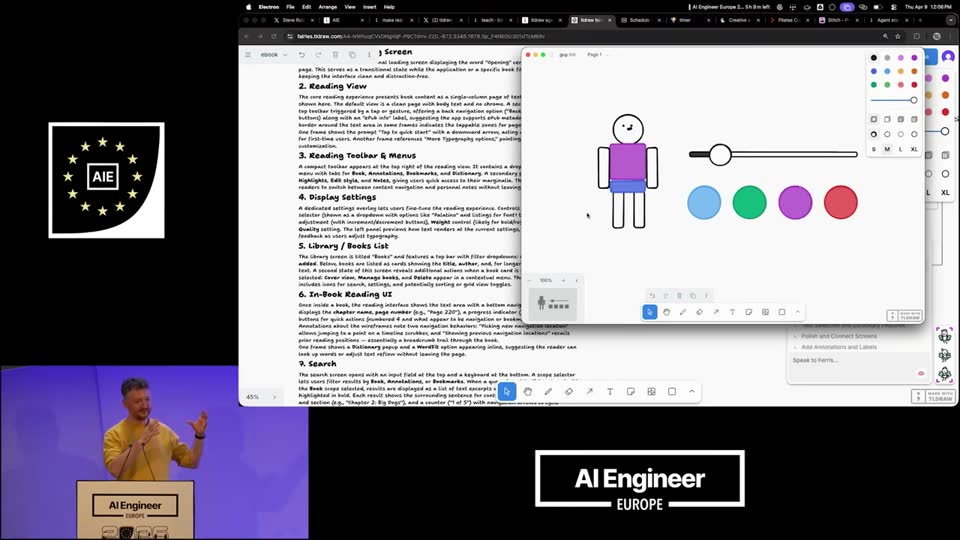
Task: Open the Page 1 dropdown in guy.tldr
Action: 596,54
